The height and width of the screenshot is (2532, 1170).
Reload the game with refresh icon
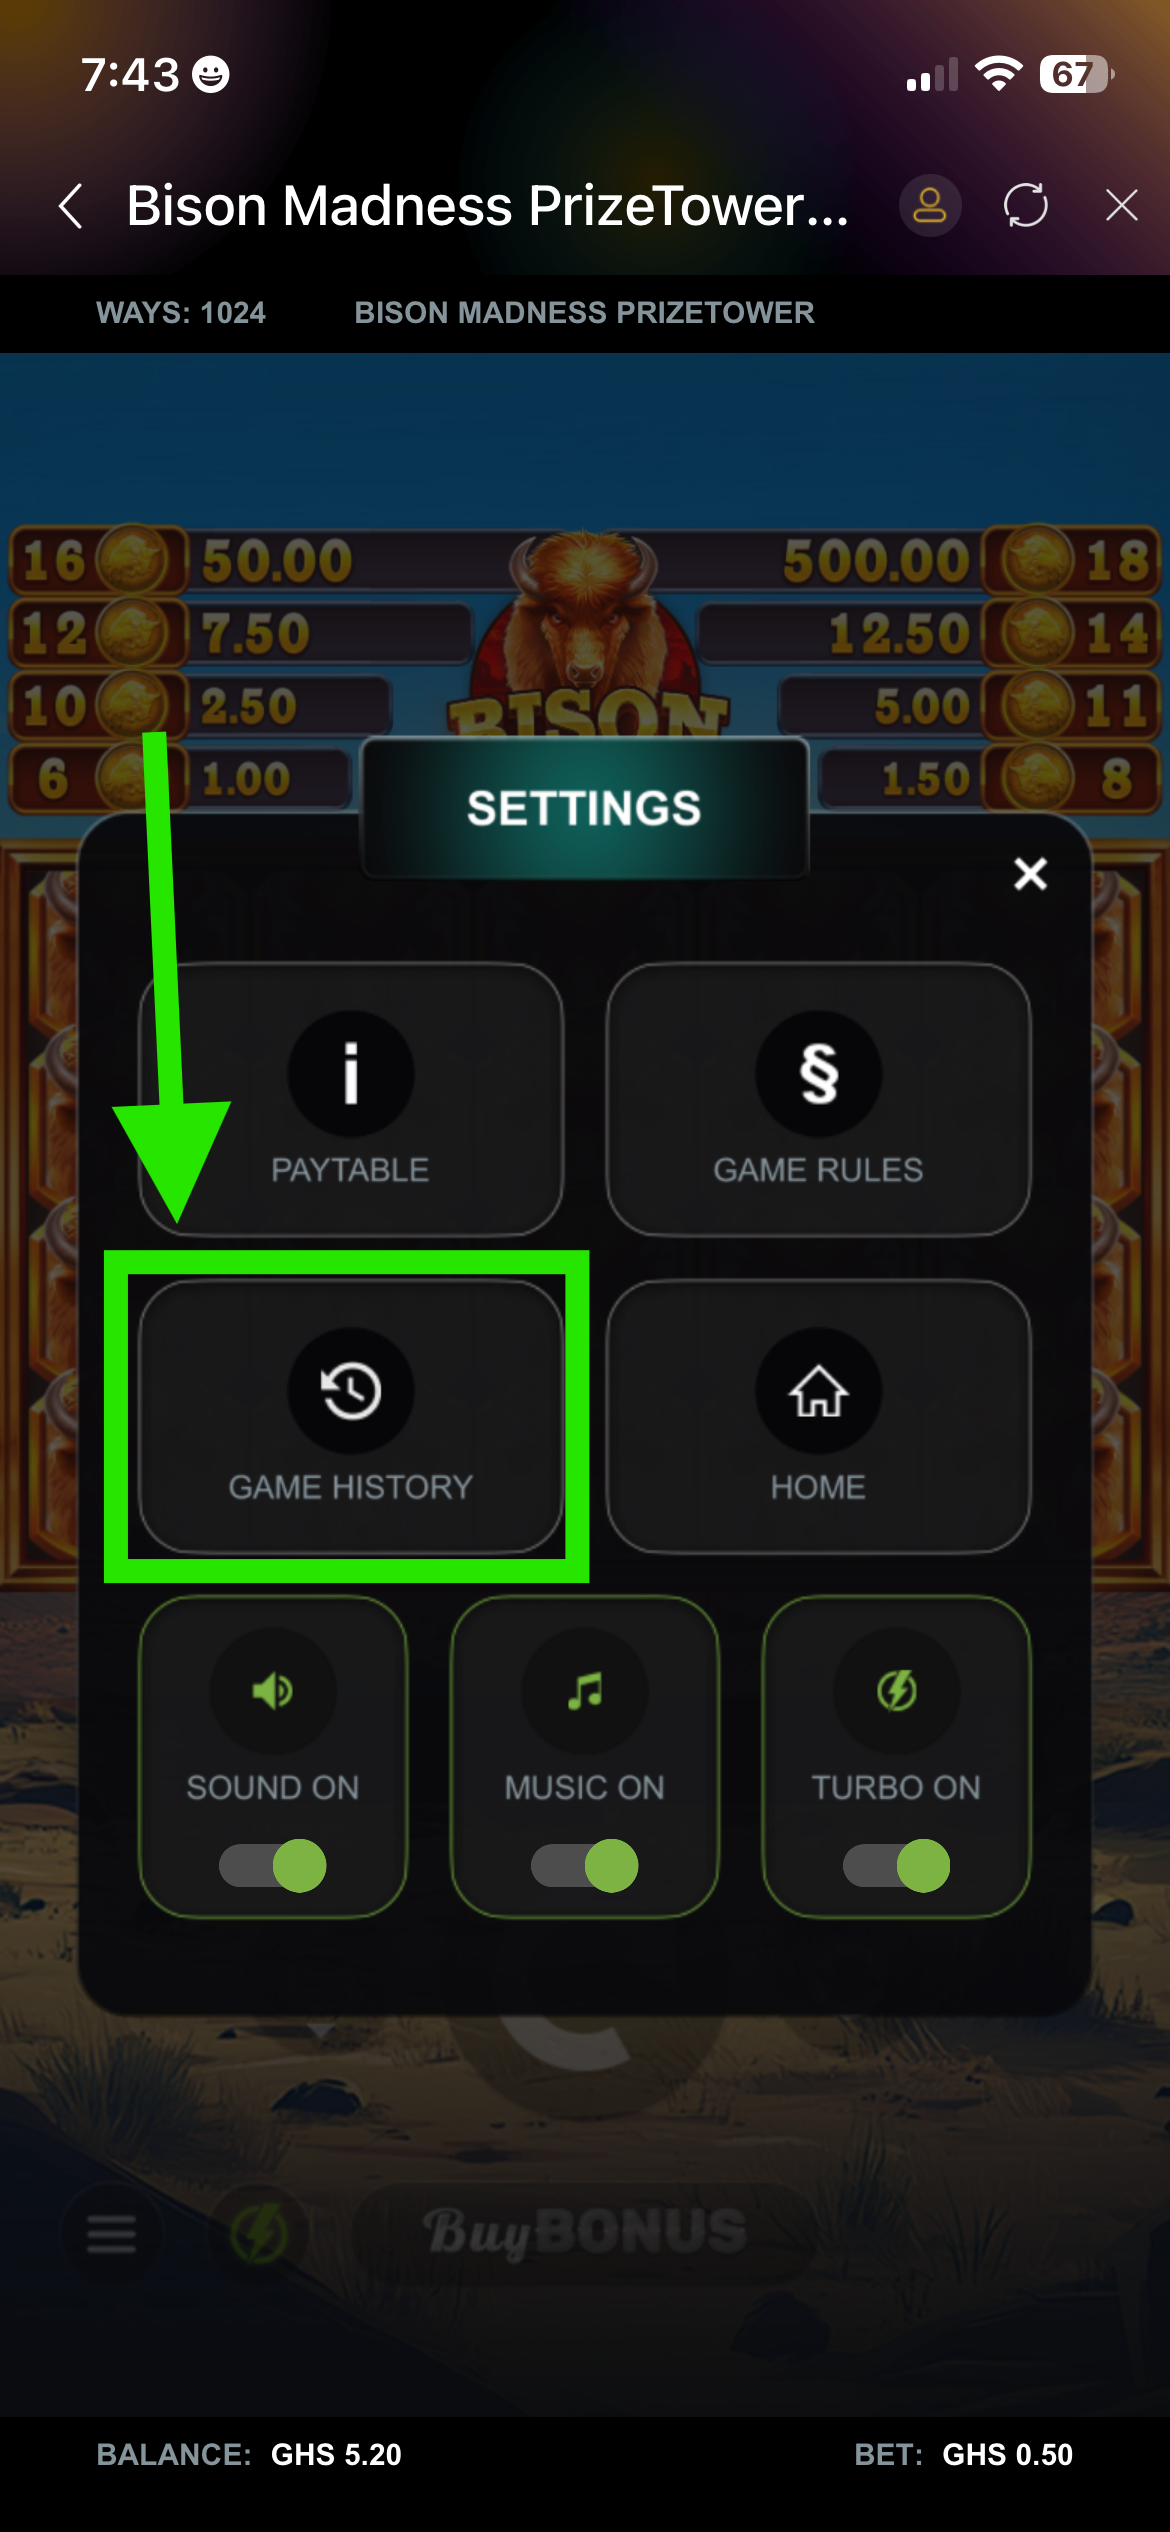pos(1026,206)
